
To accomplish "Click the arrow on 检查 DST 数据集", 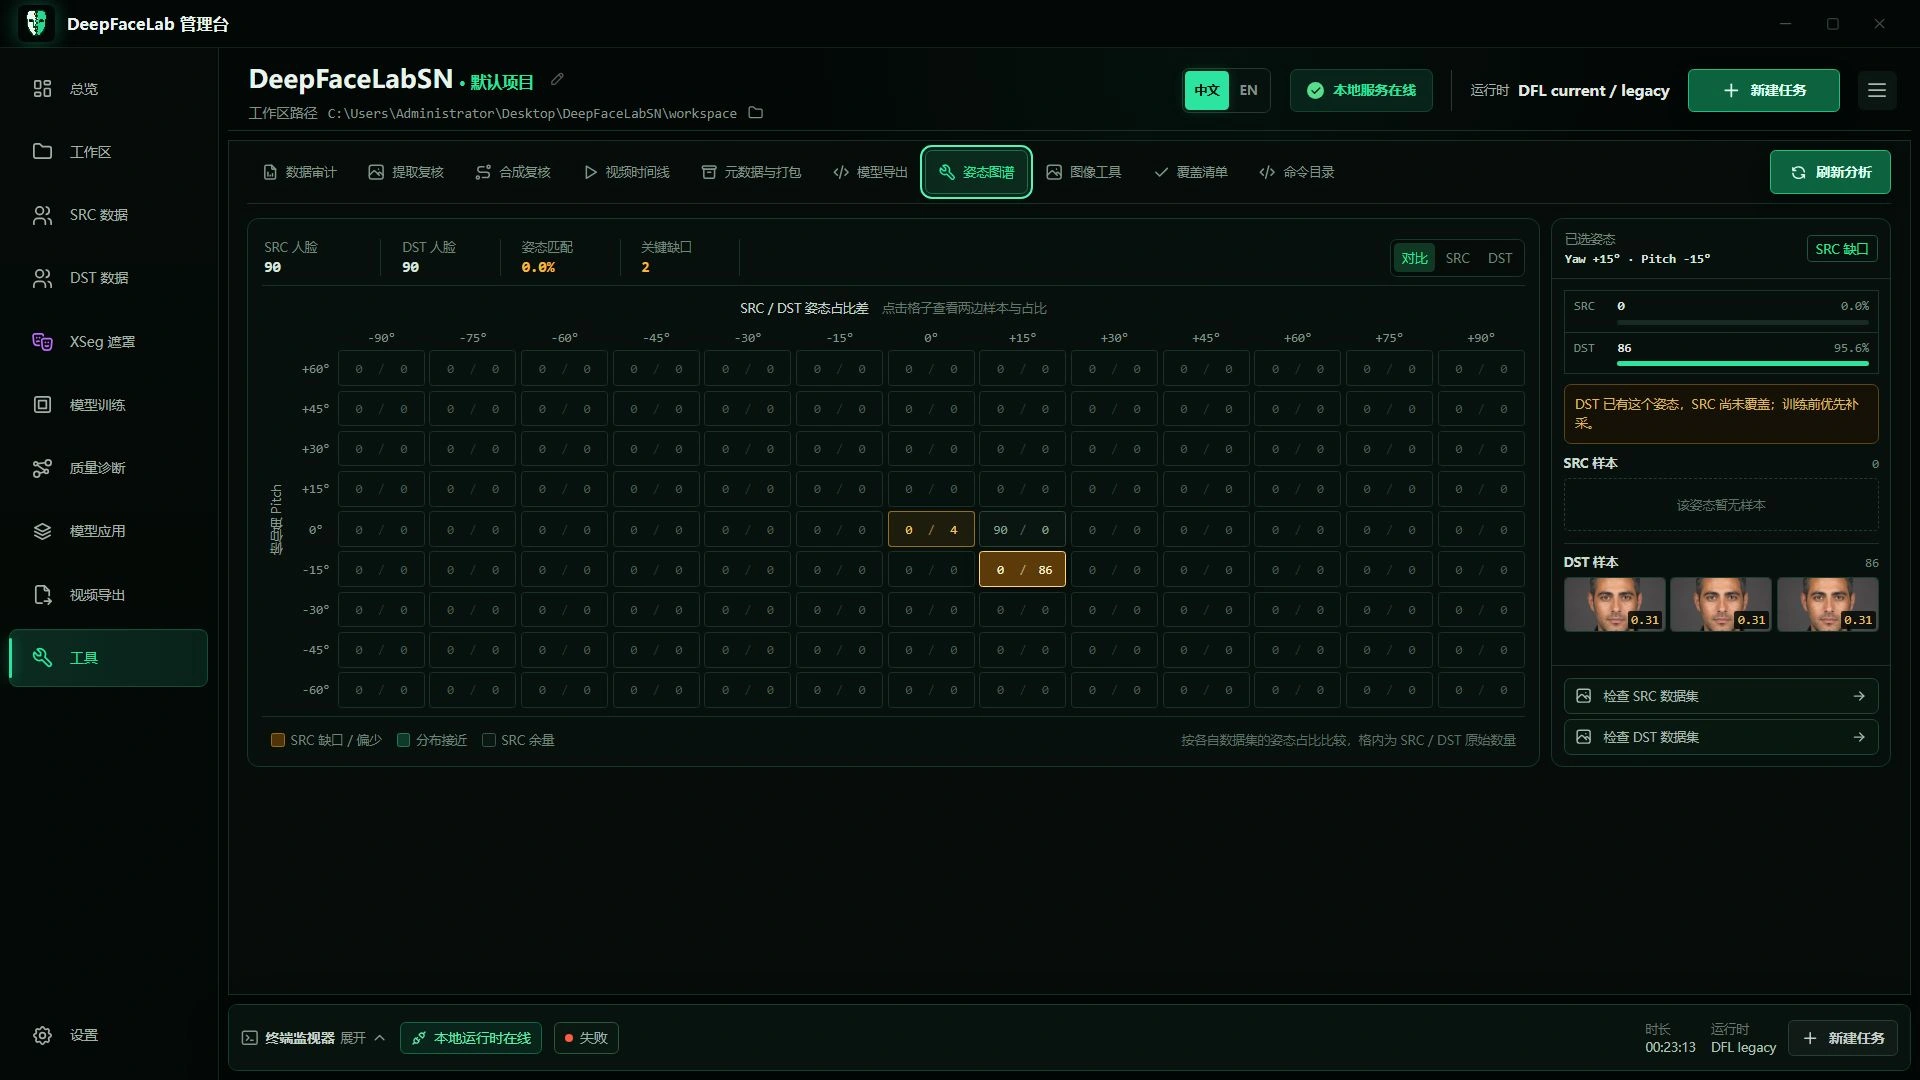I will click(1859, 737).
